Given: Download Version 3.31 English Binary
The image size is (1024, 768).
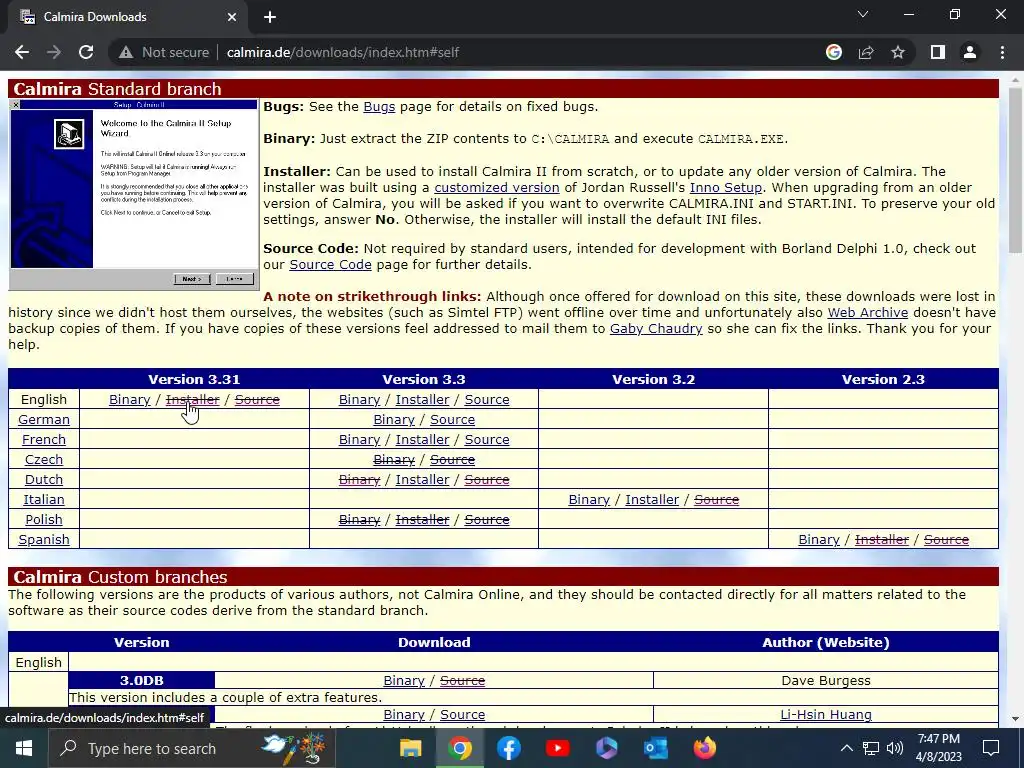Looking at the screenshot, I should tap(129, 400).
